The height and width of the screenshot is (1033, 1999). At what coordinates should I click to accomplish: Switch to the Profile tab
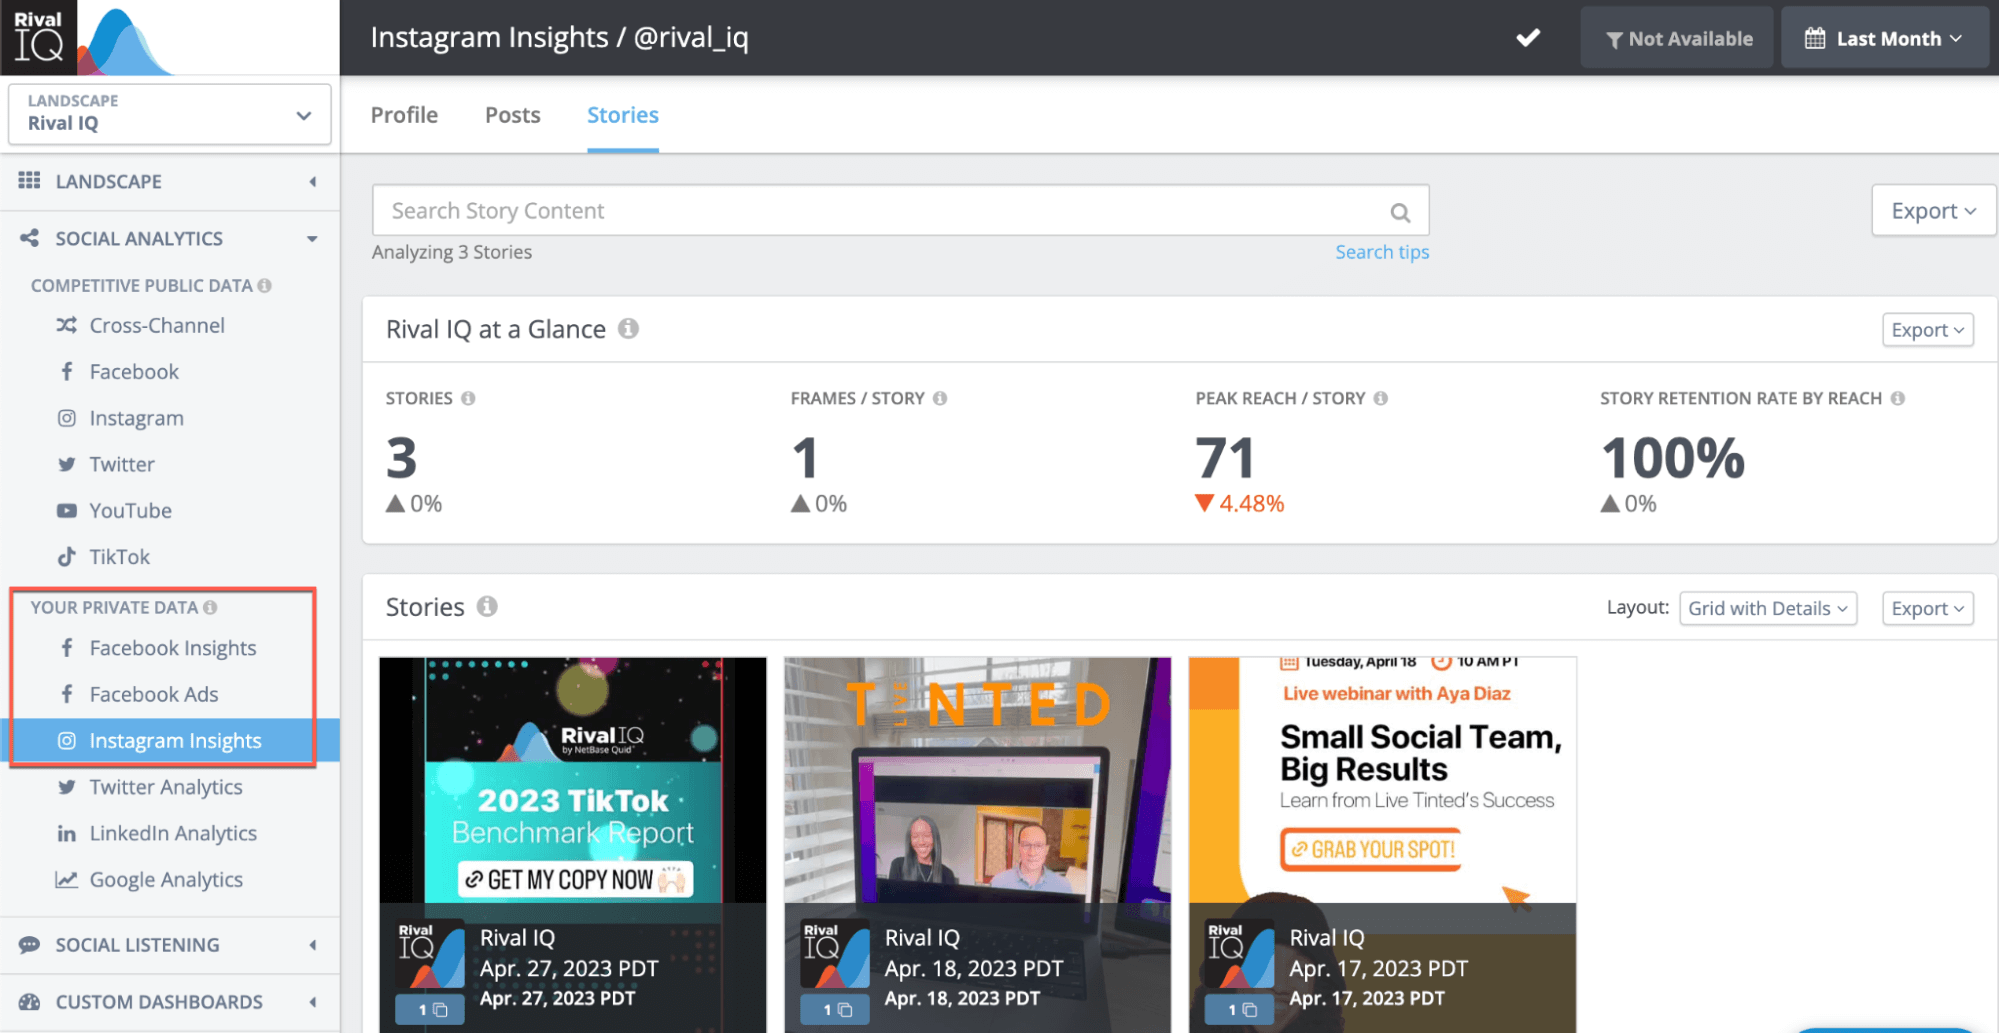pyautogui.click(x=404, y=115)
